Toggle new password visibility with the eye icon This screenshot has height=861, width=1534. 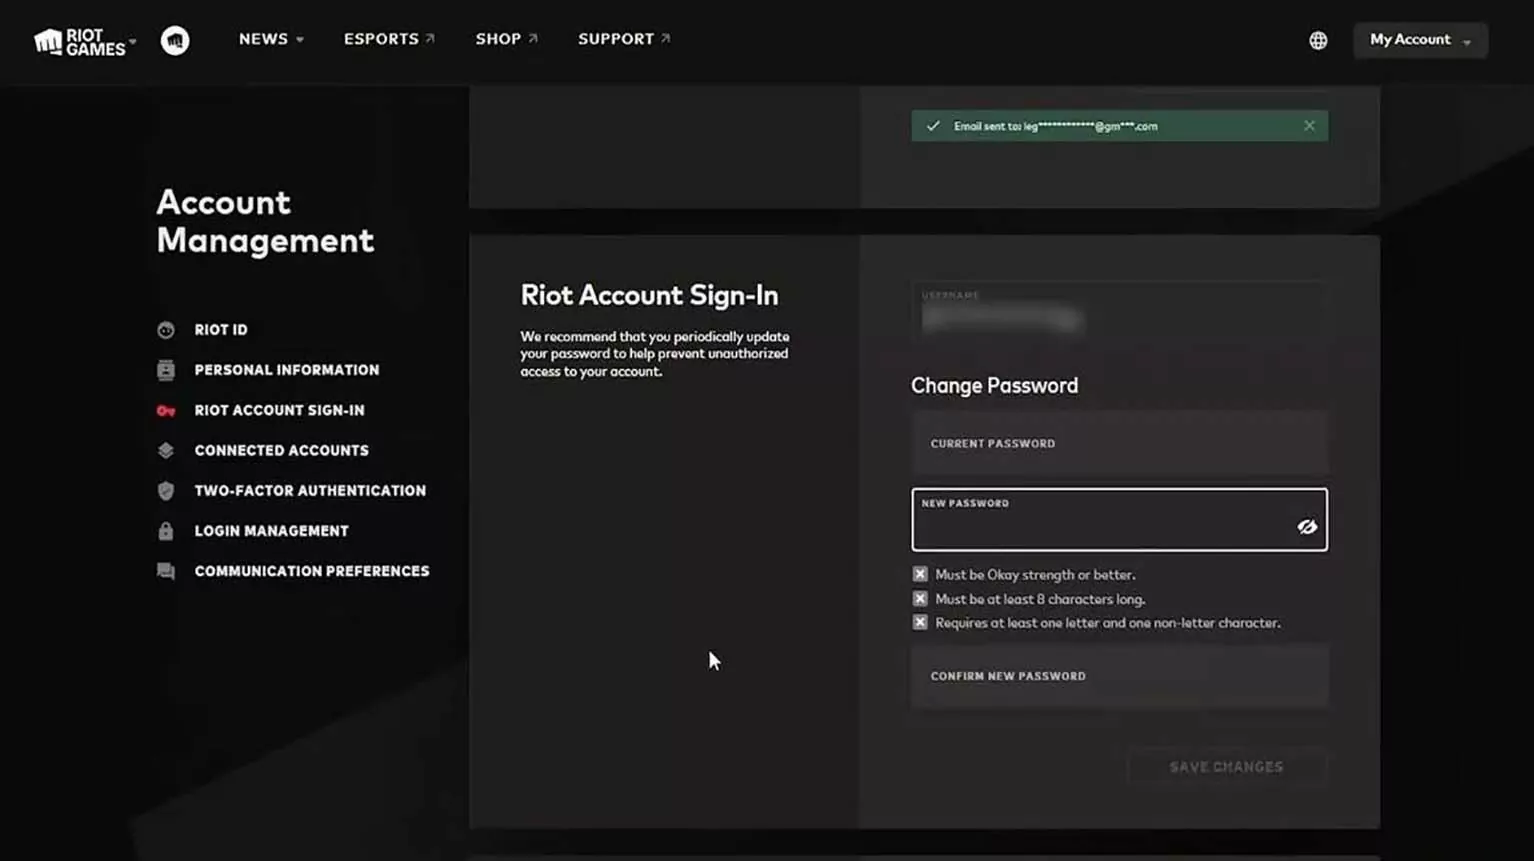pyautogui.click(x=1307, y=526)
